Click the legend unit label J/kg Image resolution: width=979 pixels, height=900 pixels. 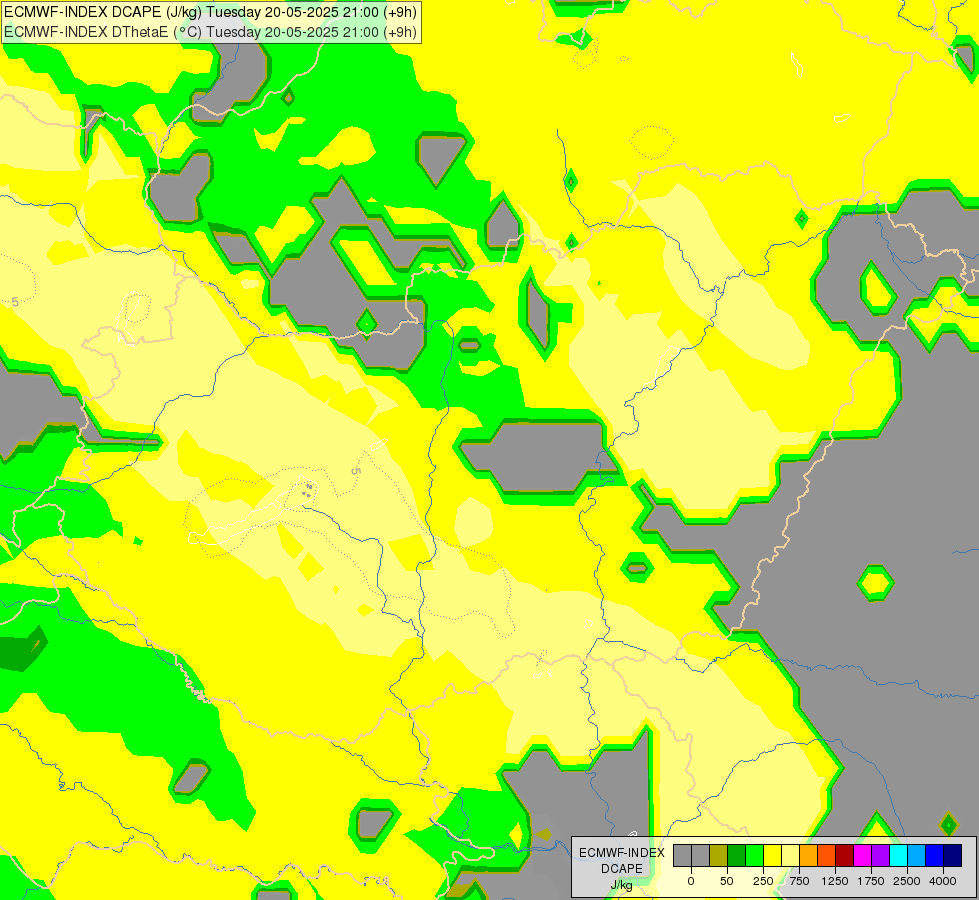(x=622, y=886)
